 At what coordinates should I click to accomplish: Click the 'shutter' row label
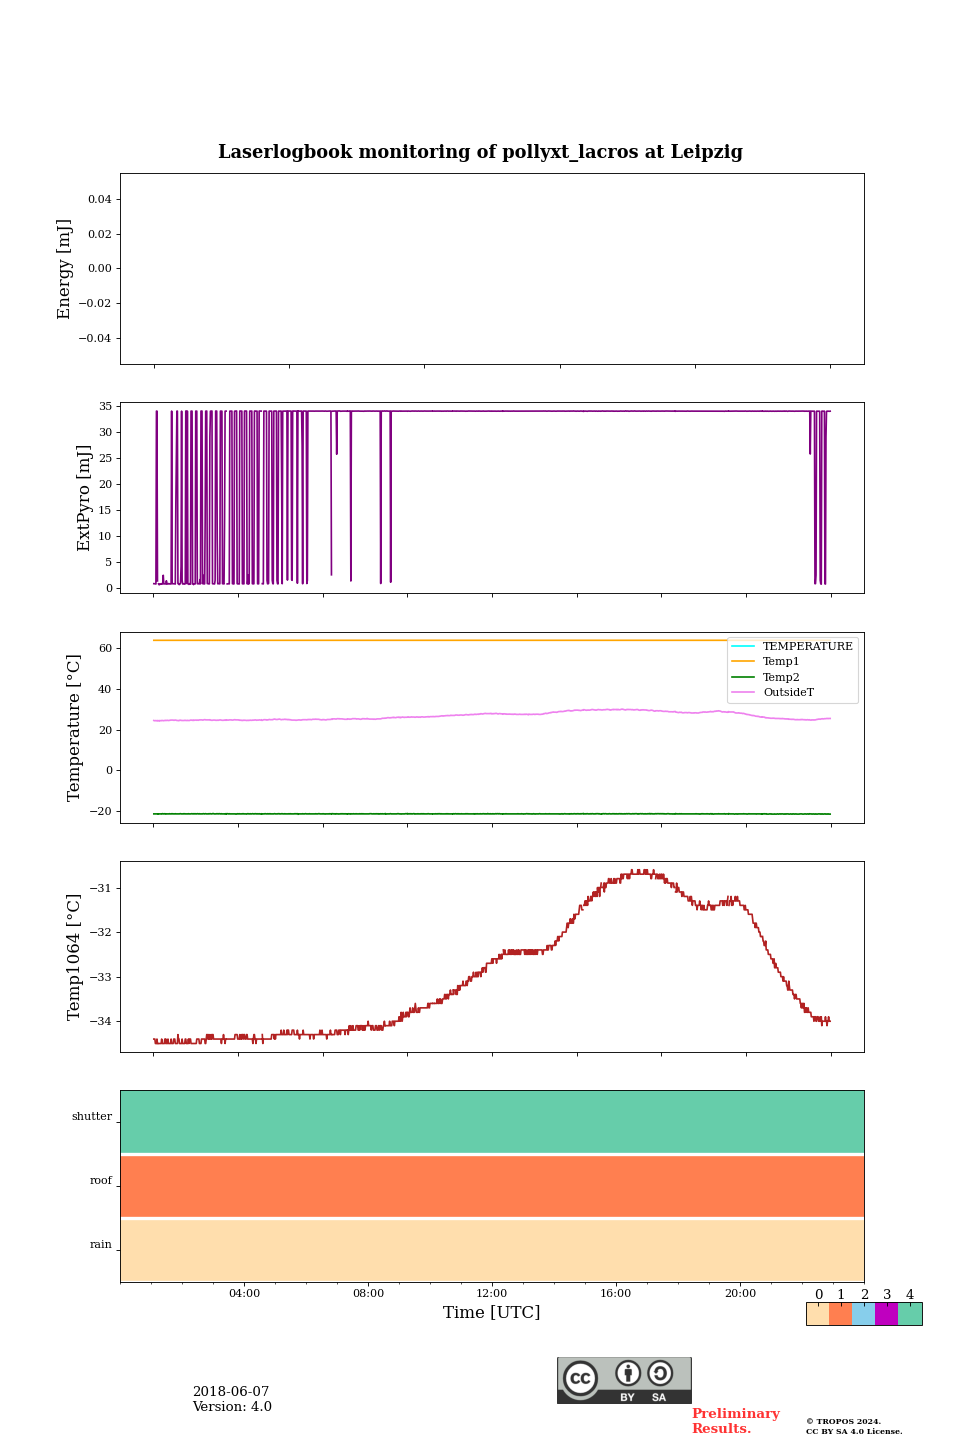tap(92, 1117)
